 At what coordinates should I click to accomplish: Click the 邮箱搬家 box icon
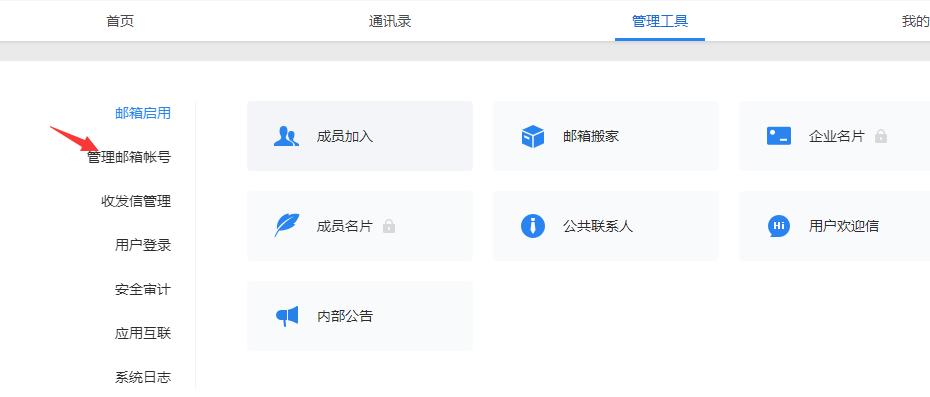(533, 136)
